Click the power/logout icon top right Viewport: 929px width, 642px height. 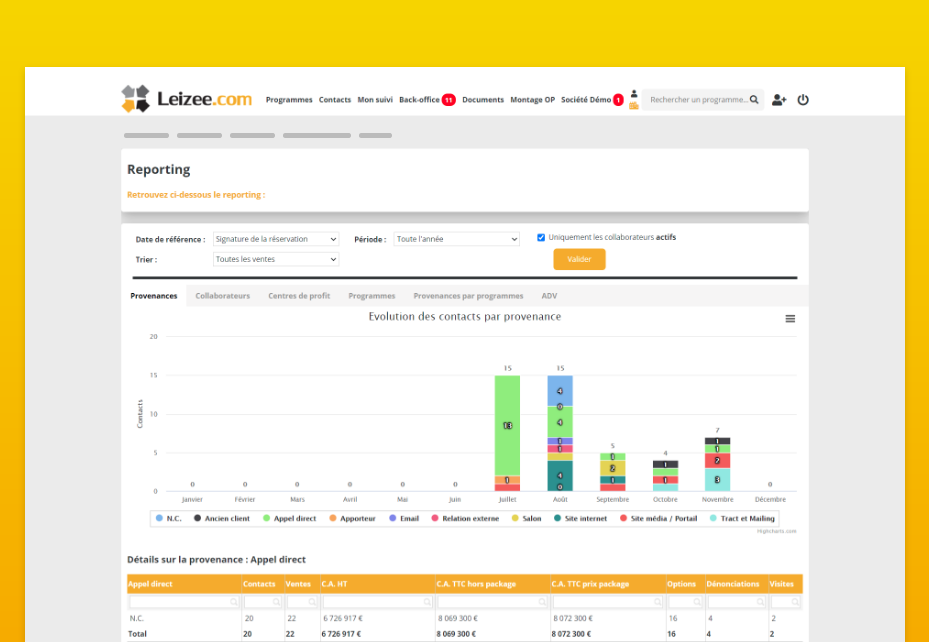pyautogui.click(x=803, y=99)
